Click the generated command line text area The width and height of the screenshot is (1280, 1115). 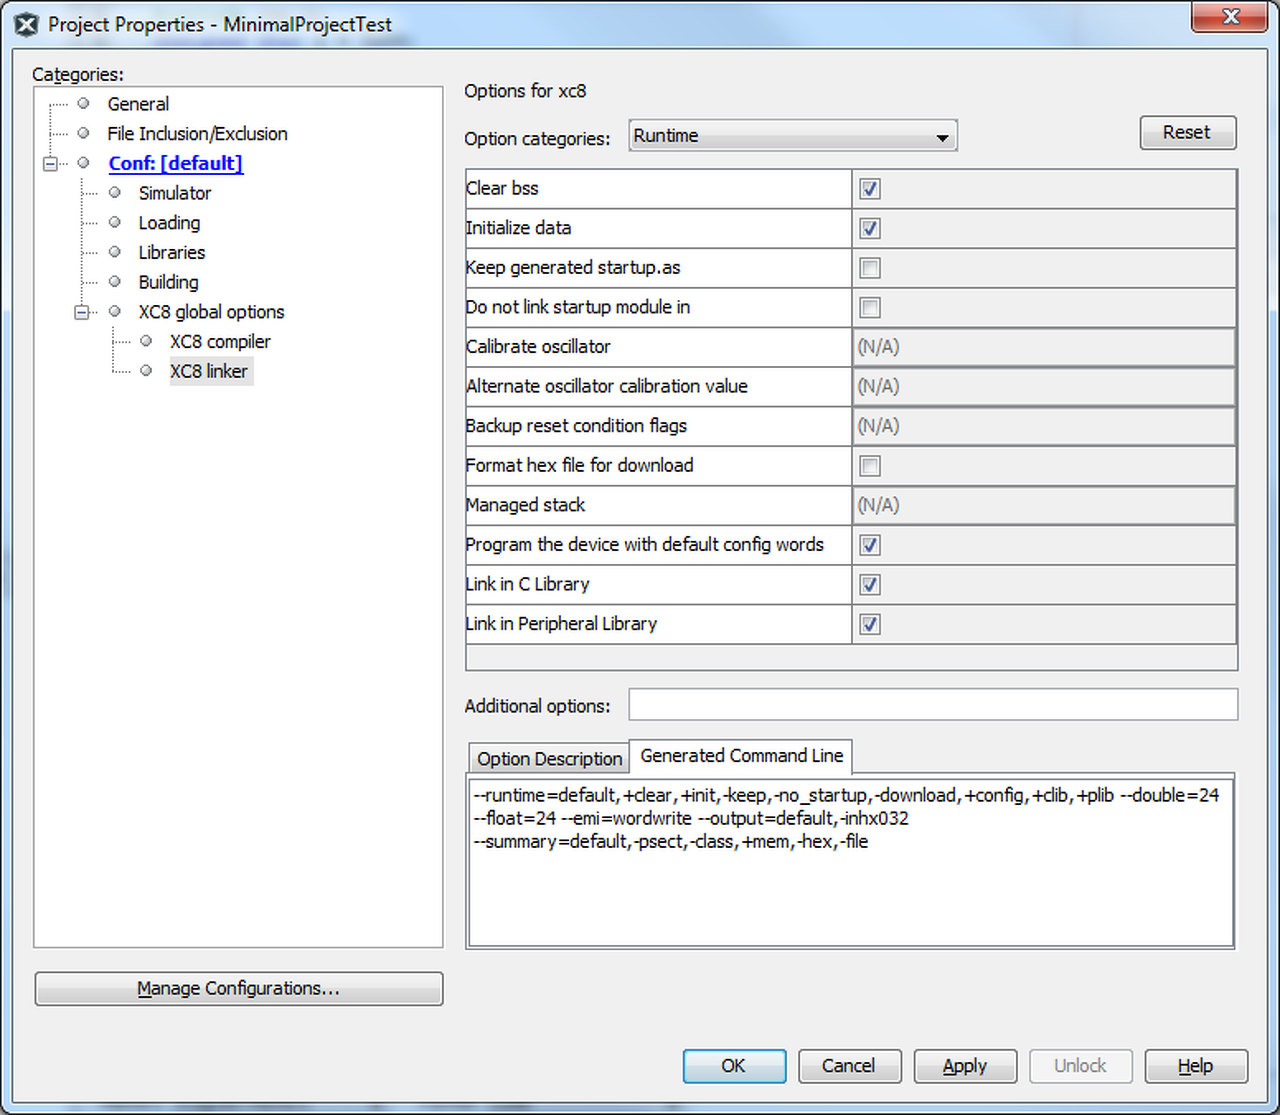851,860
